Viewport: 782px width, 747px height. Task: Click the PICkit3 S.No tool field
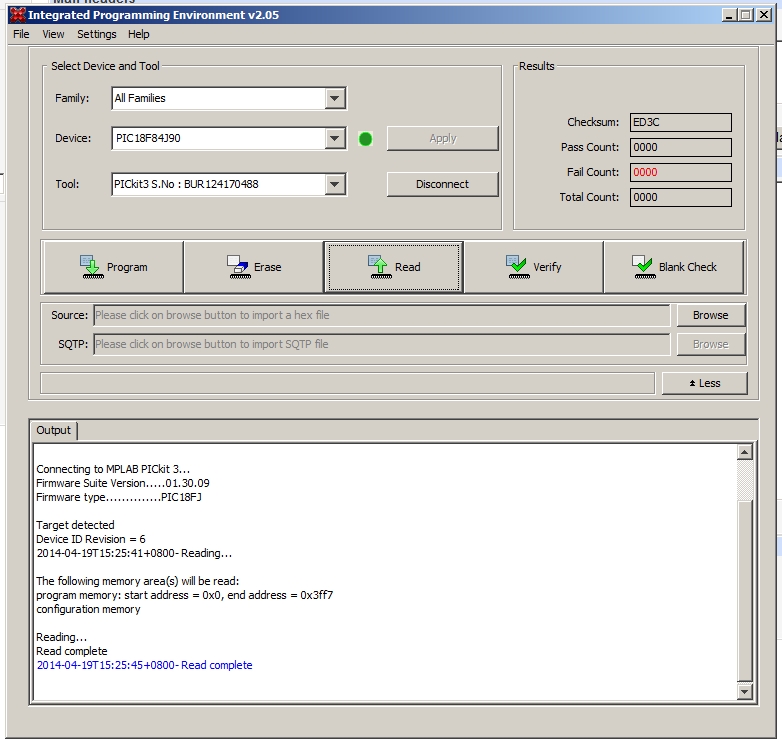(x=229, y=184)
